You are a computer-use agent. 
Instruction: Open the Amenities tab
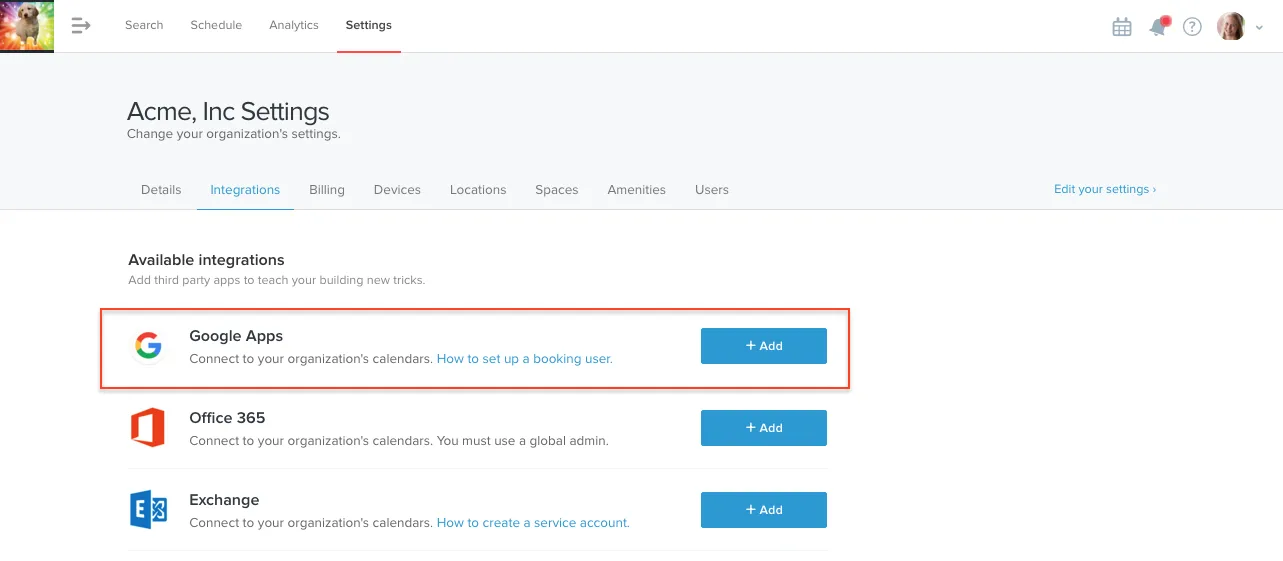pos(637,189)
